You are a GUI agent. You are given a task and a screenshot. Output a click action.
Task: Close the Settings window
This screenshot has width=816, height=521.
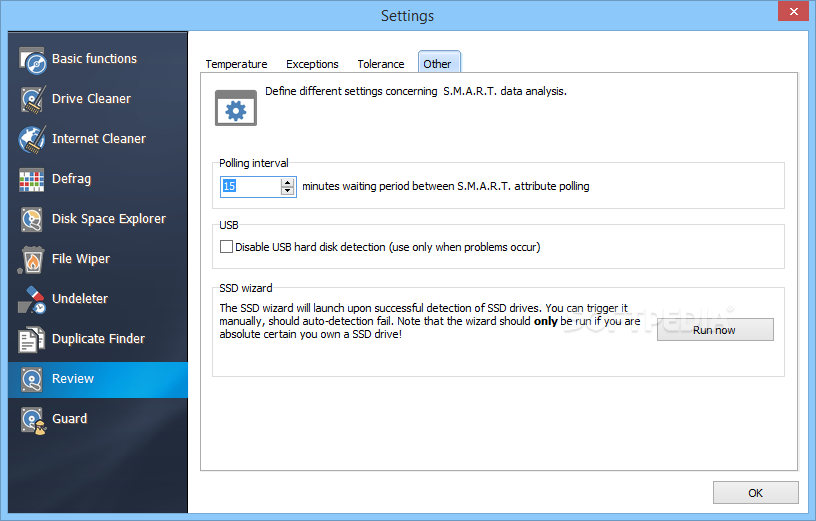pos(790,11)
